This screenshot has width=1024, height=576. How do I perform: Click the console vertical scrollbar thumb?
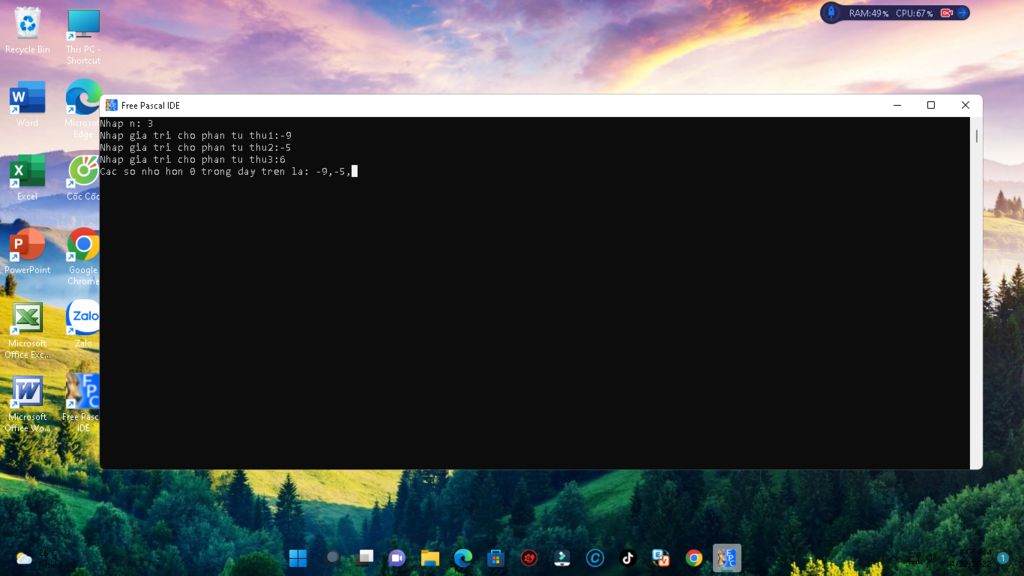pos(976,136)
